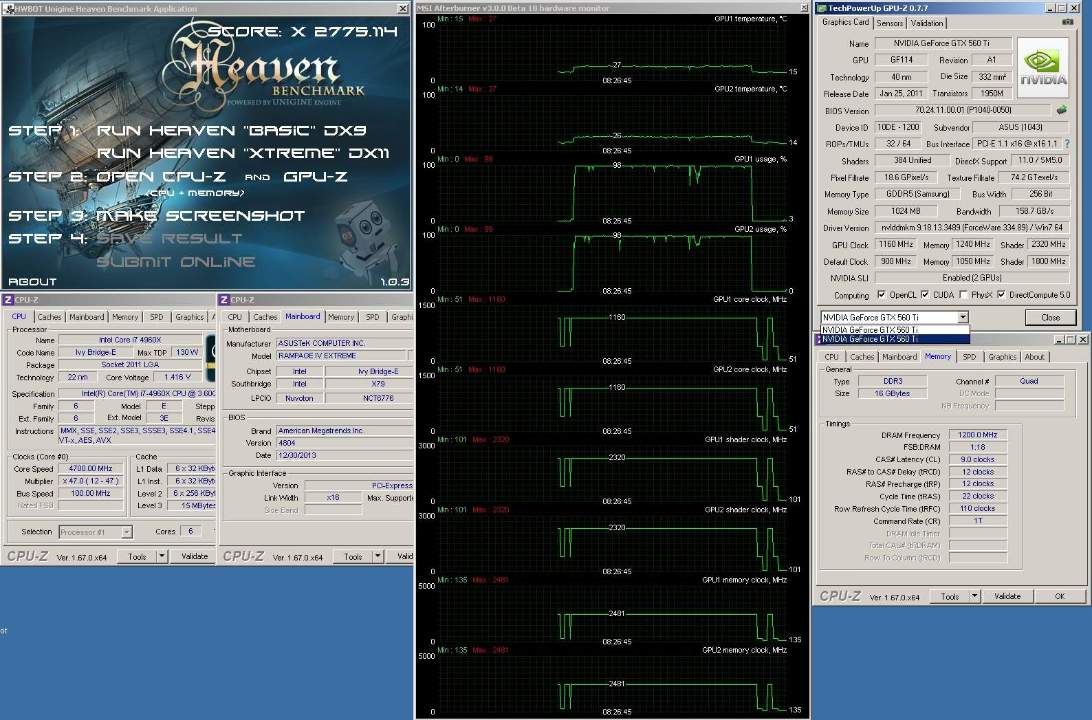This screenshot has height=720, width=1092.
Task: Click SAVE RESULT in Heaven benchmark
Action: 169,238
